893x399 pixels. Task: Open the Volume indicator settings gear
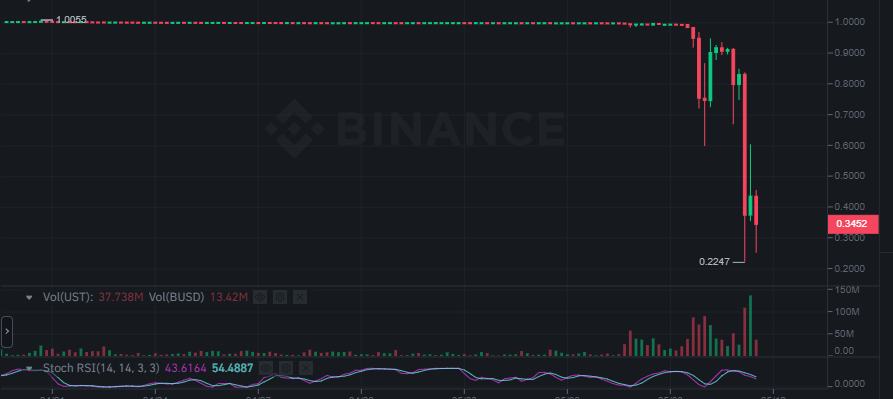280,297
